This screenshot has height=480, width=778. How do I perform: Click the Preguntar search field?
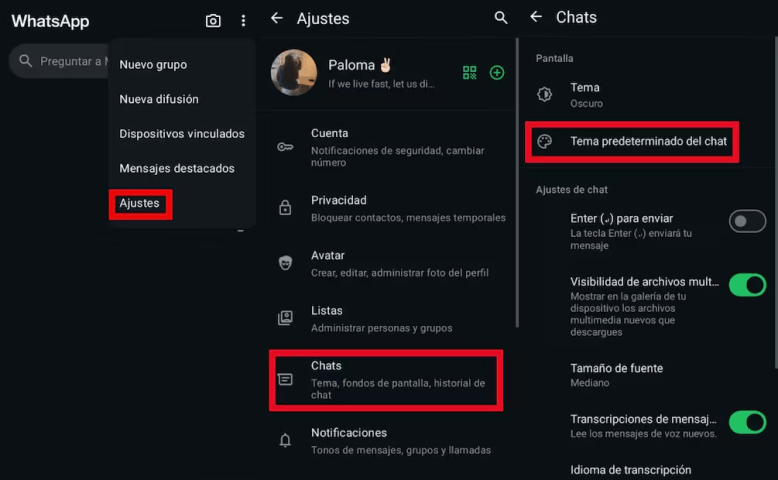click(x=60, y=61)
